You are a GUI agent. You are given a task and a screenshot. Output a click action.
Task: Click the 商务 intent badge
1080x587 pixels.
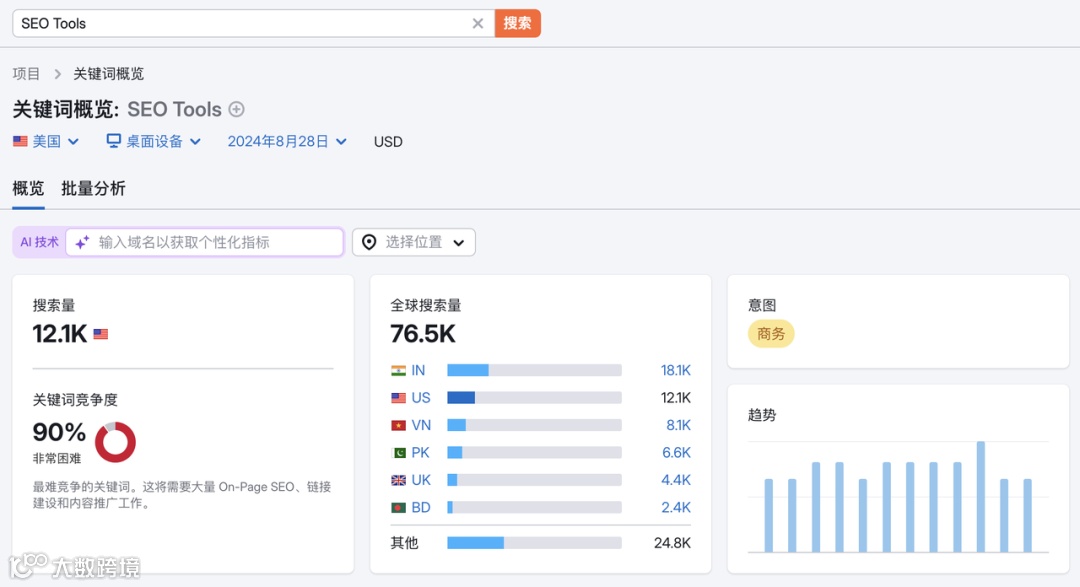[771, 334]
